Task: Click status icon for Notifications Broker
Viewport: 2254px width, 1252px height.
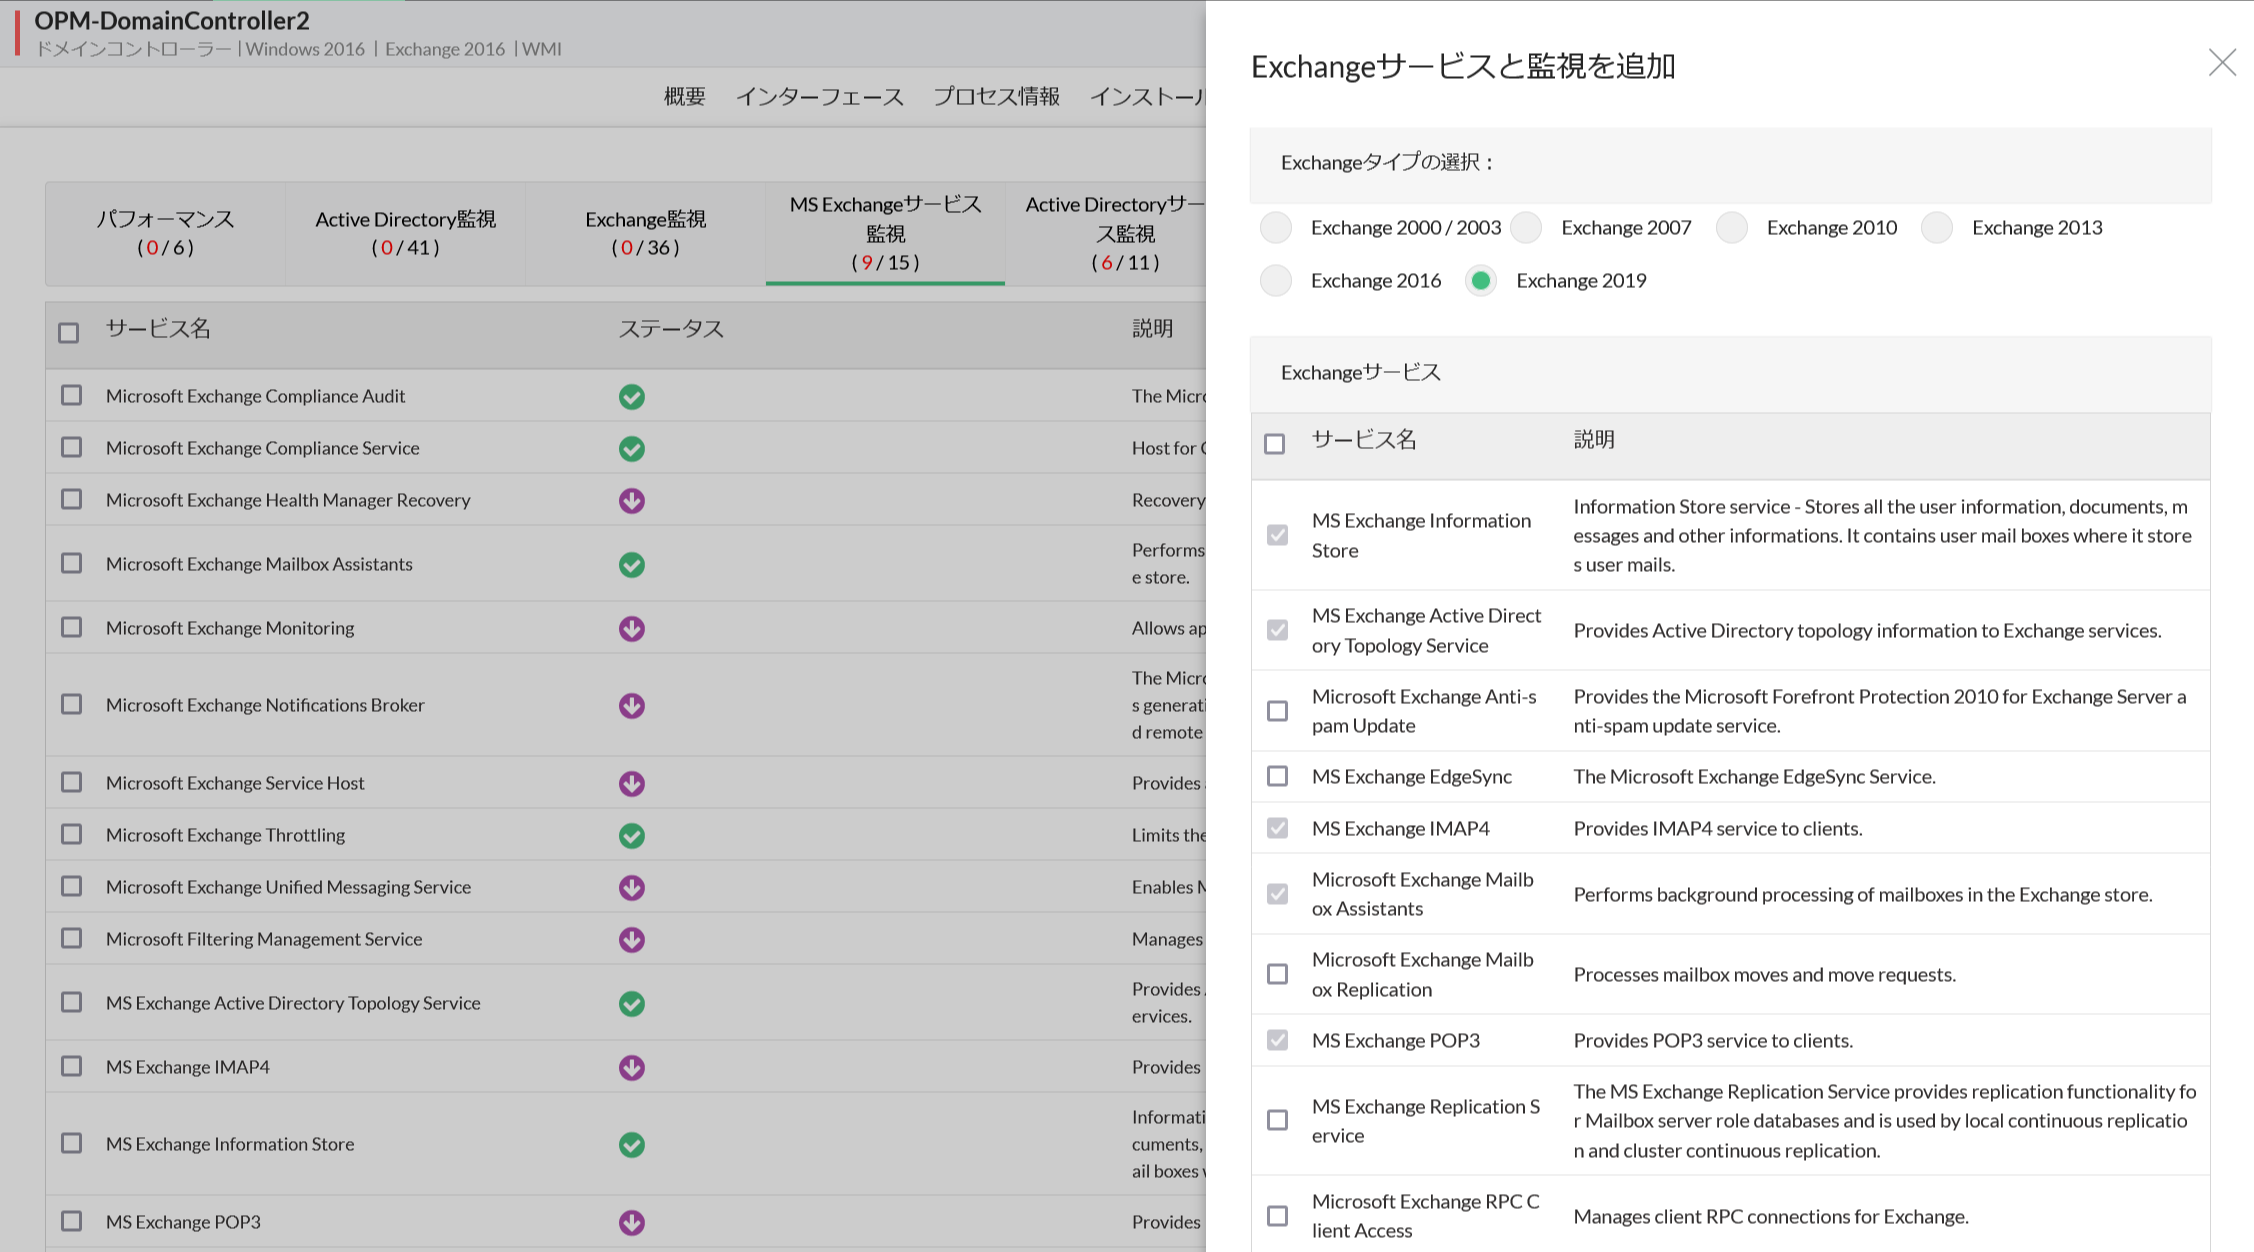Action: point(631,706)
